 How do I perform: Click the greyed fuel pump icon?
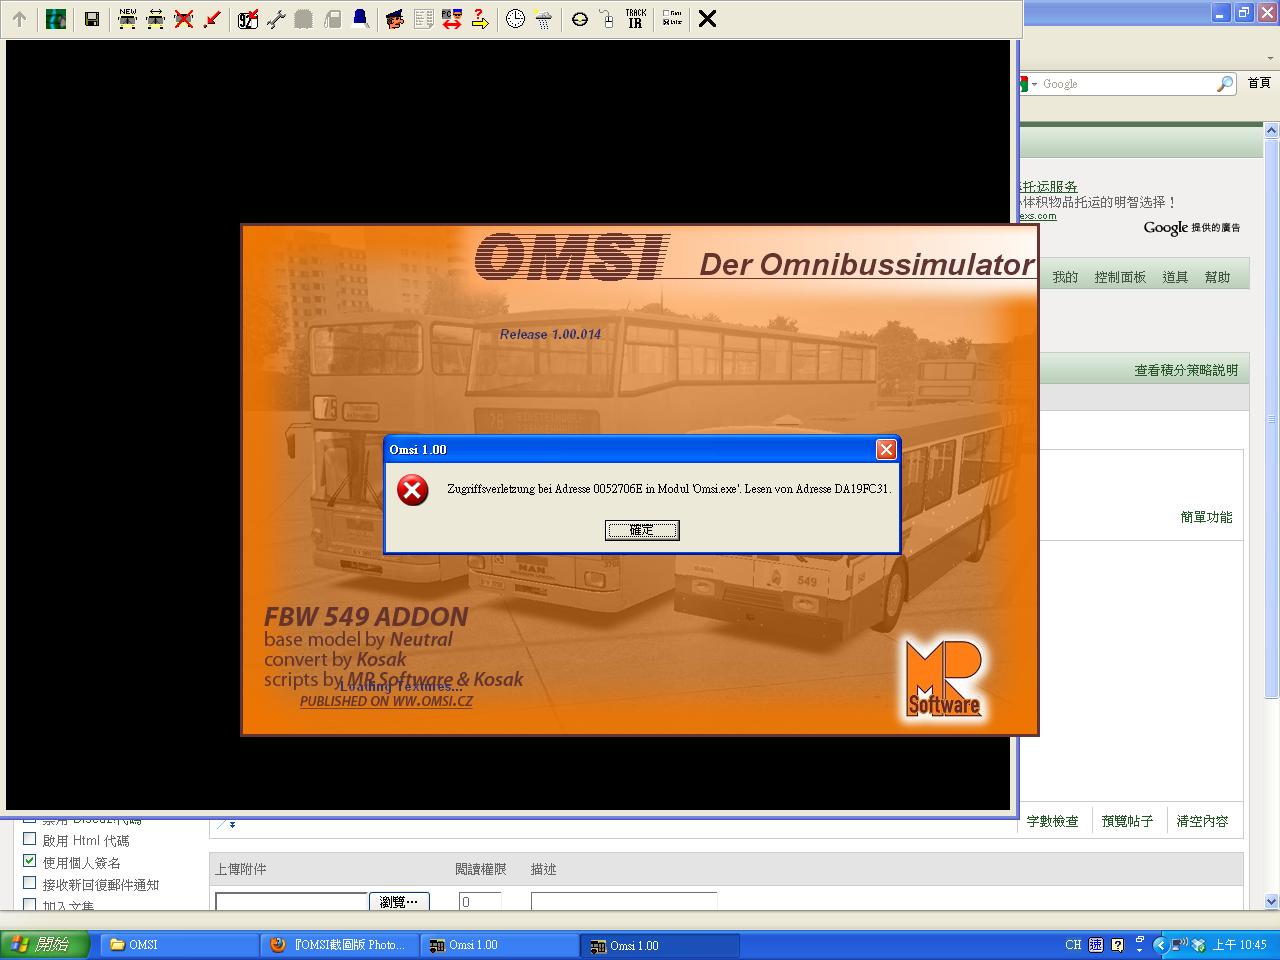point(332,19)
